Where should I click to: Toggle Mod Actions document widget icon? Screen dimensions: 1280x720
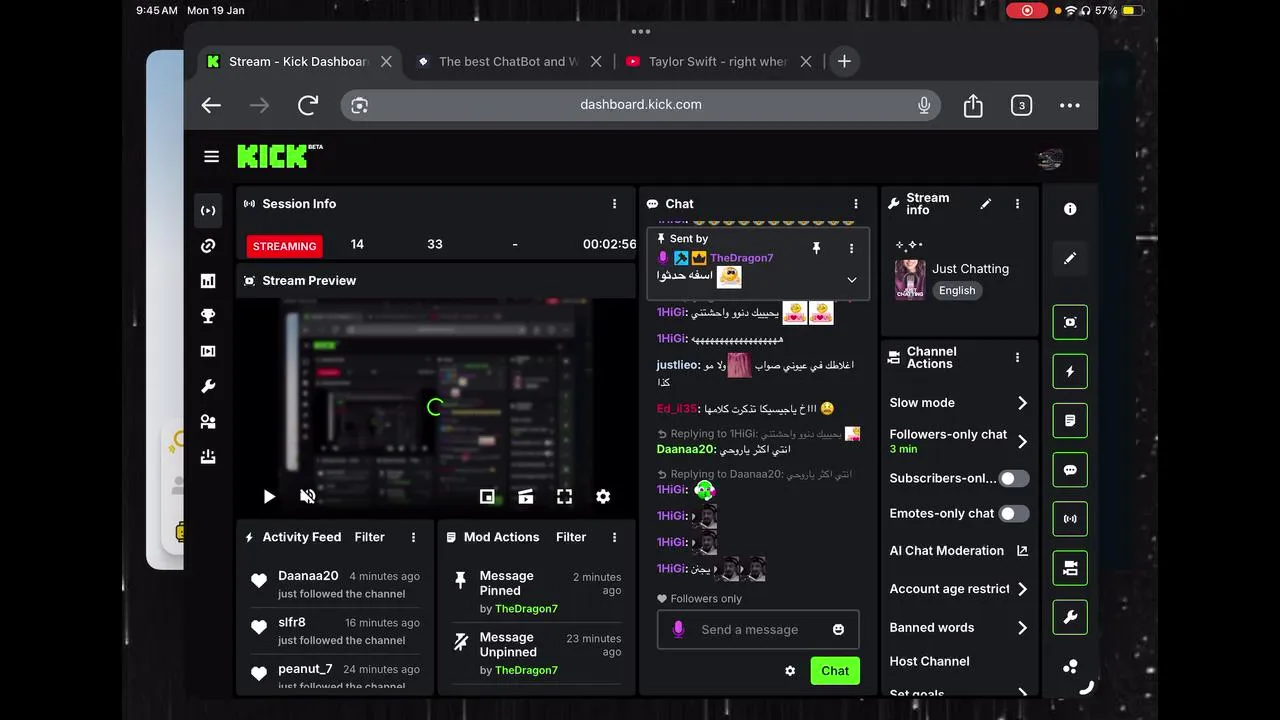[x=1070, y=421]
